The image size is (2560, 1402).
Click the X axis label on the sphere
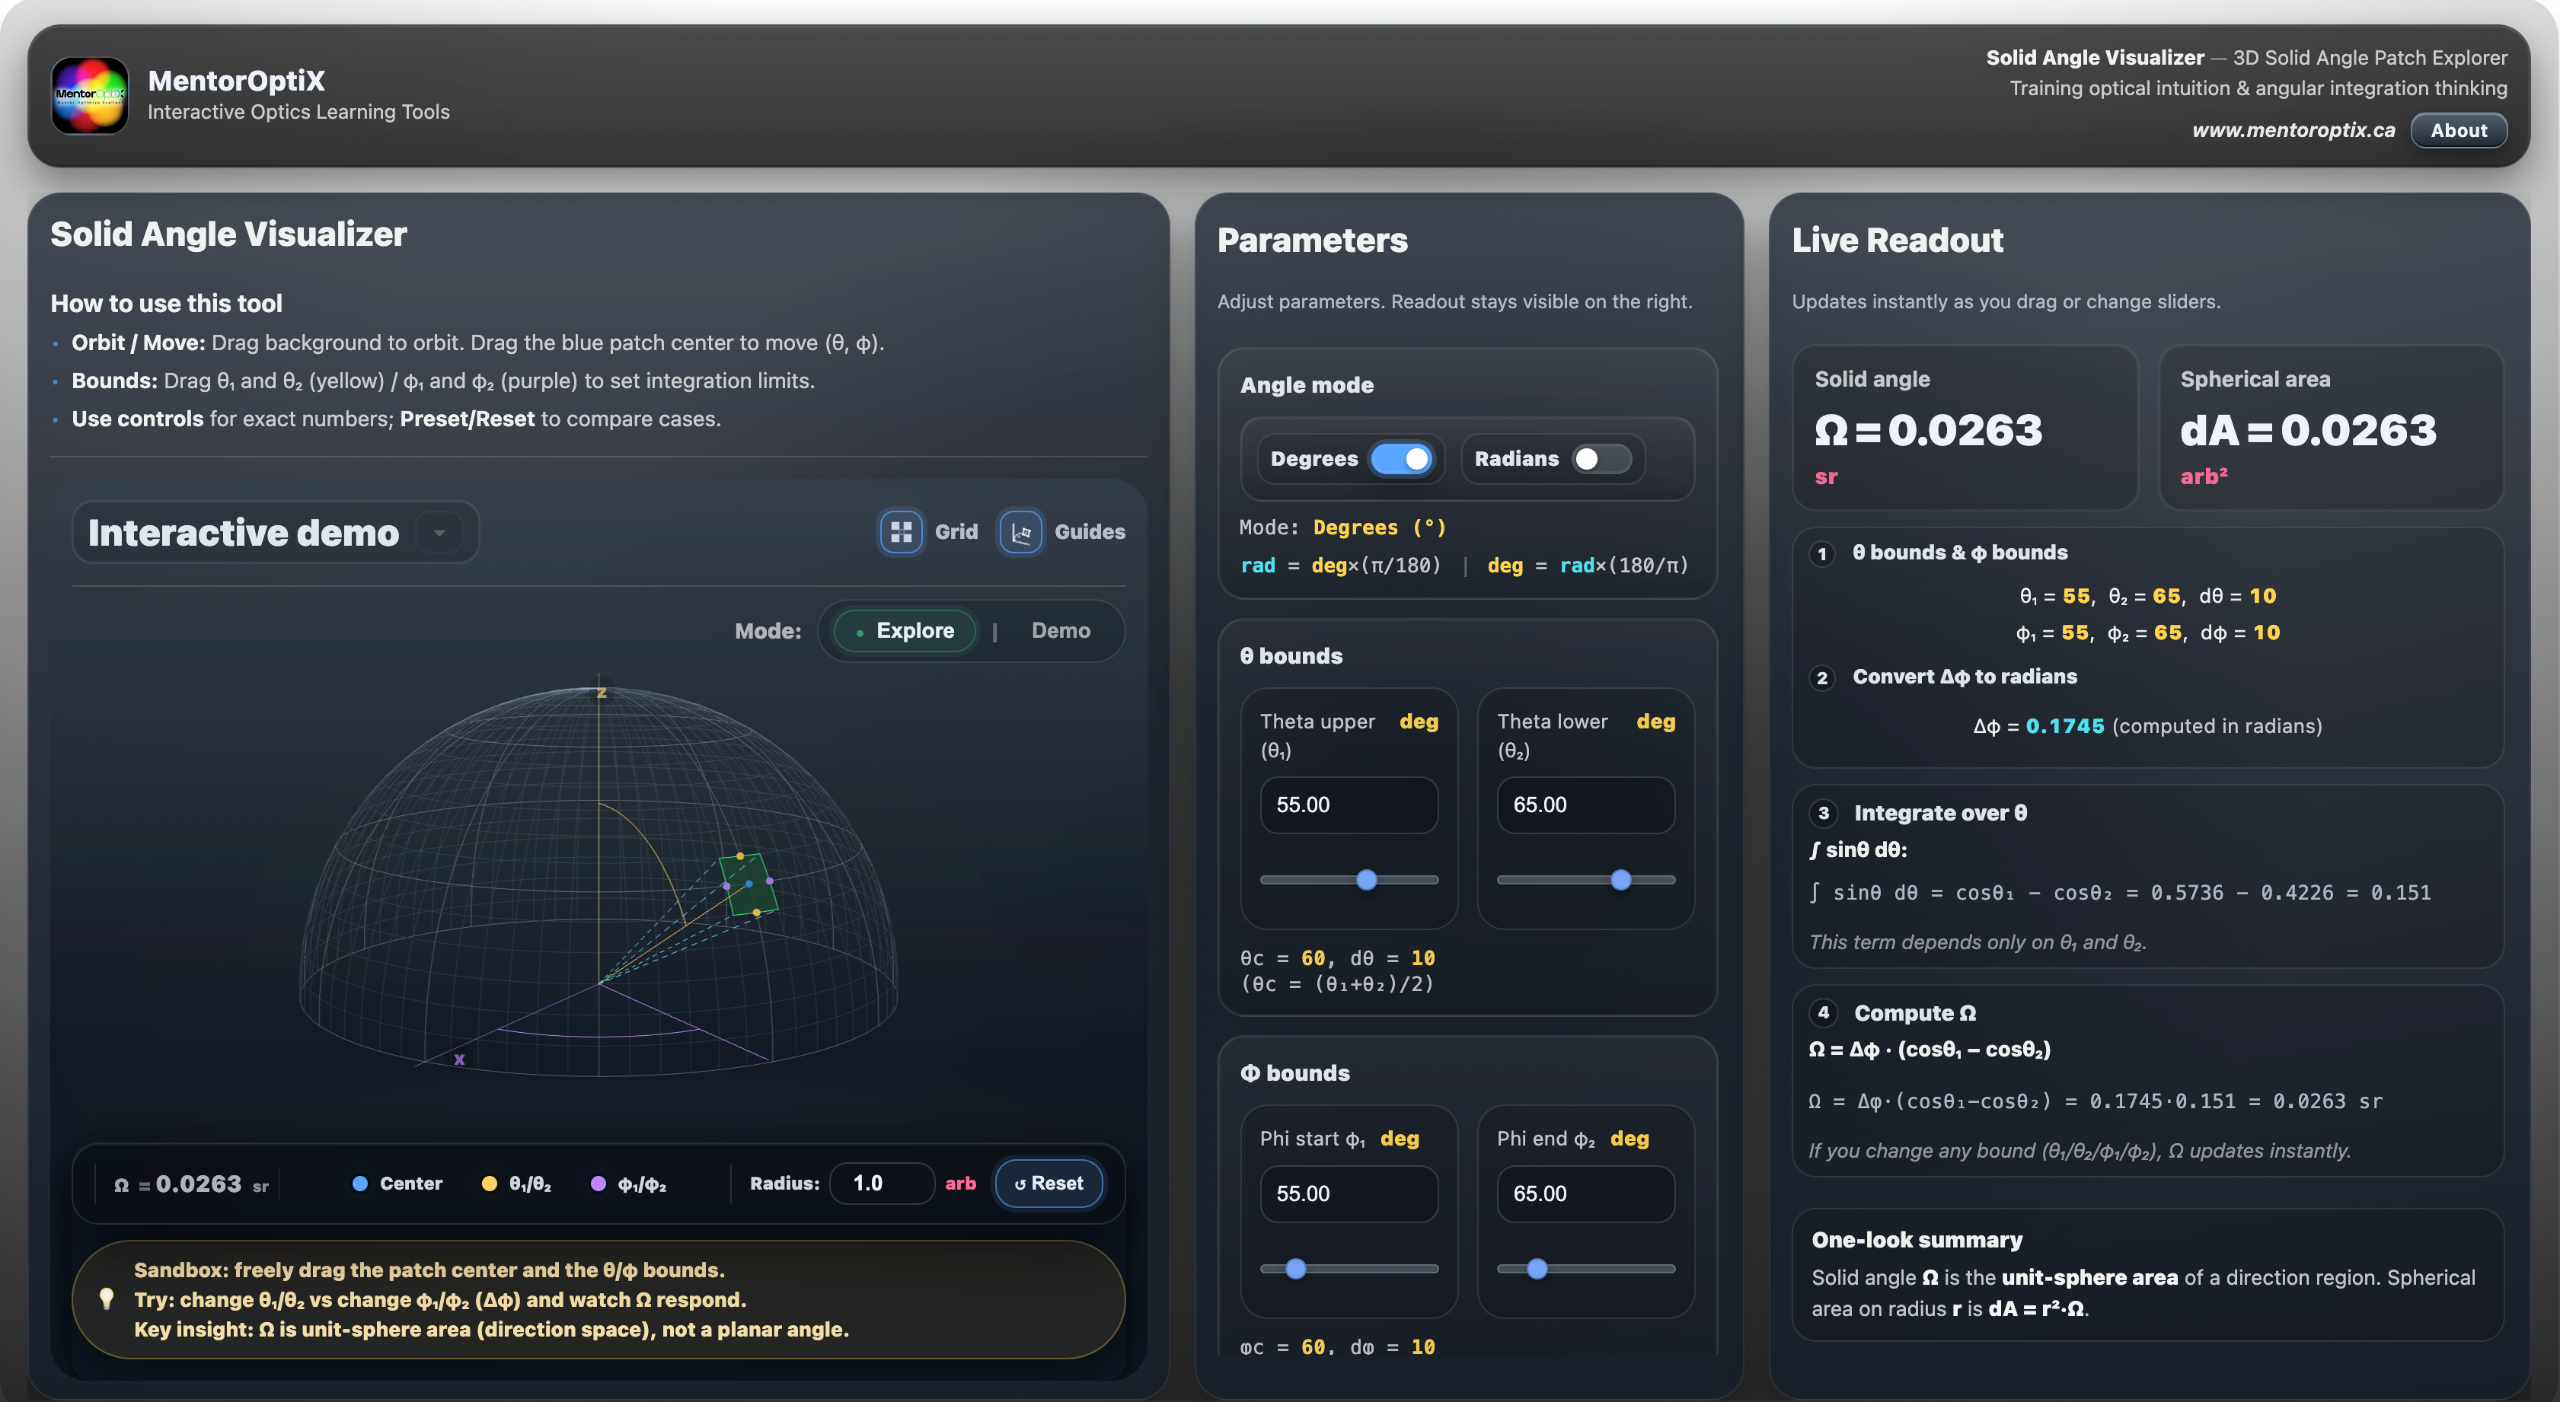pyautogui.click(x=459, y=1060)
